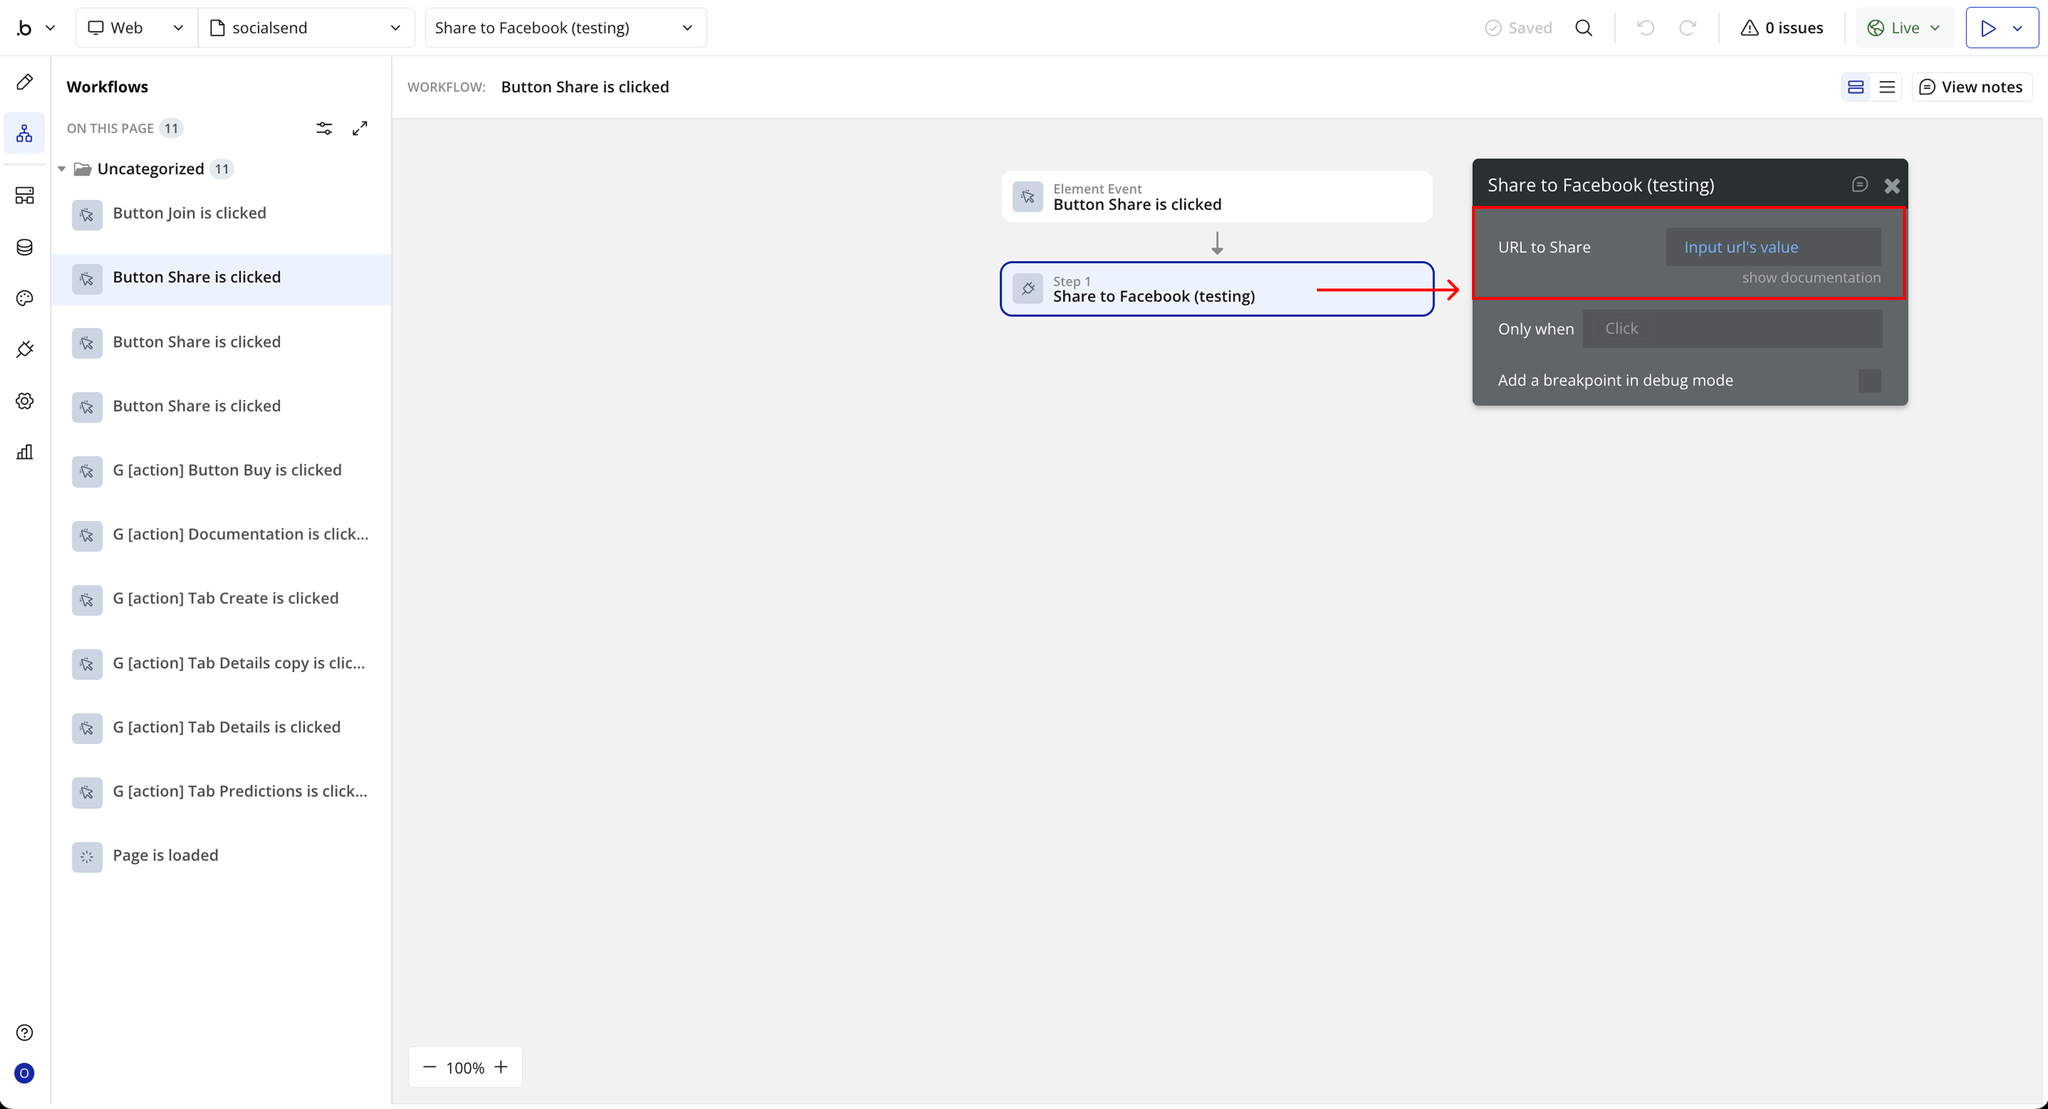
Task: Open the Live version dropdown
Action: point(1904,28)
